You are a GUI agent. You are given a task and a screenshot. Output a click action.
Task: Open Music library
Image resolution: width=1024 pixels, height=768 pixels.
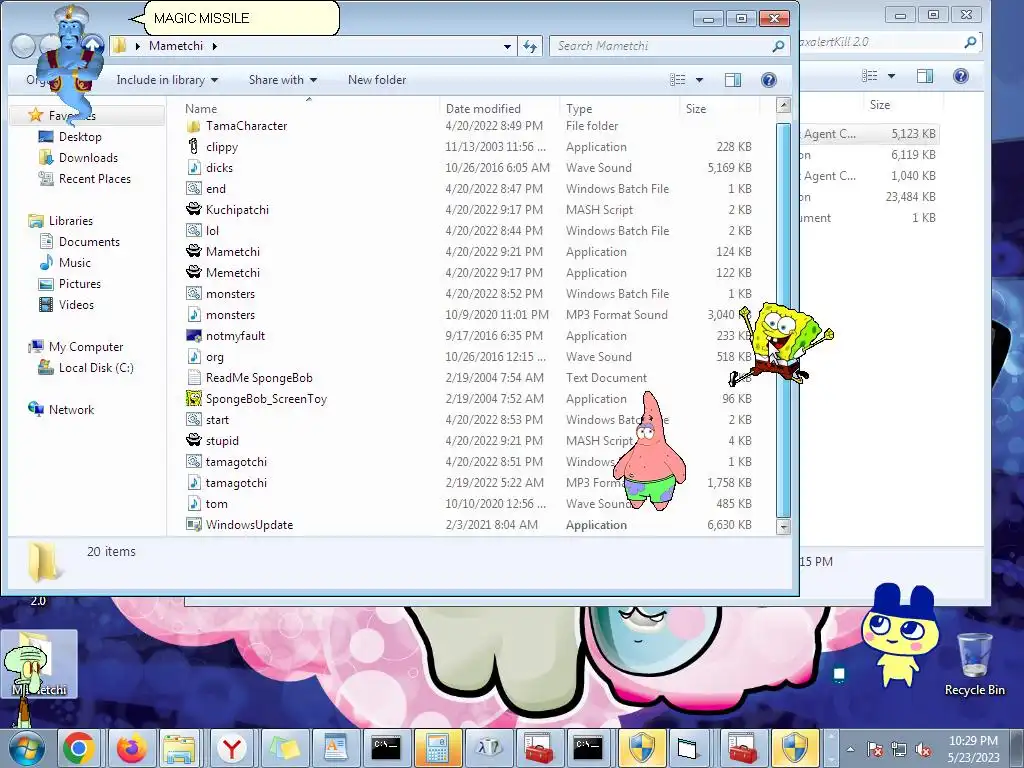pyautogui.click(x=74, y=263)
